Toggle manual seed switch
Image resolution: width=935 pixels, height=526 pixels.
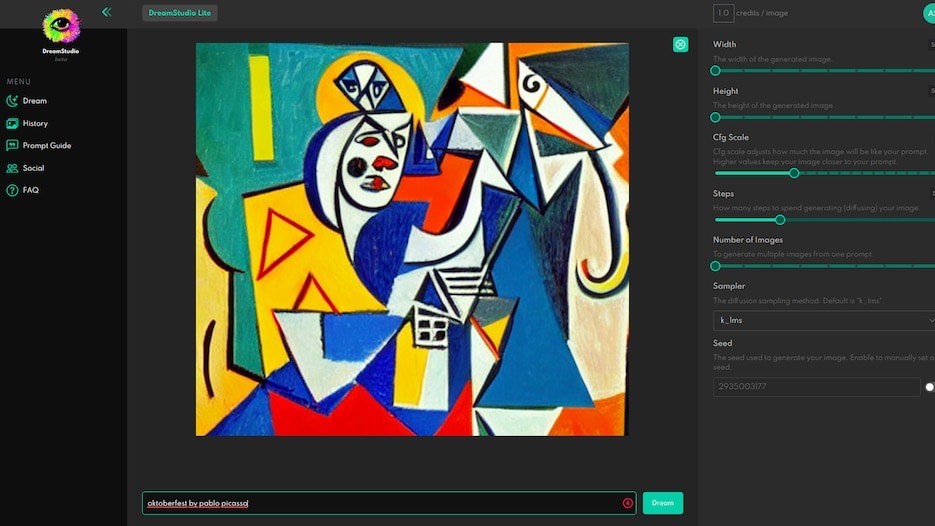(930, 387)
